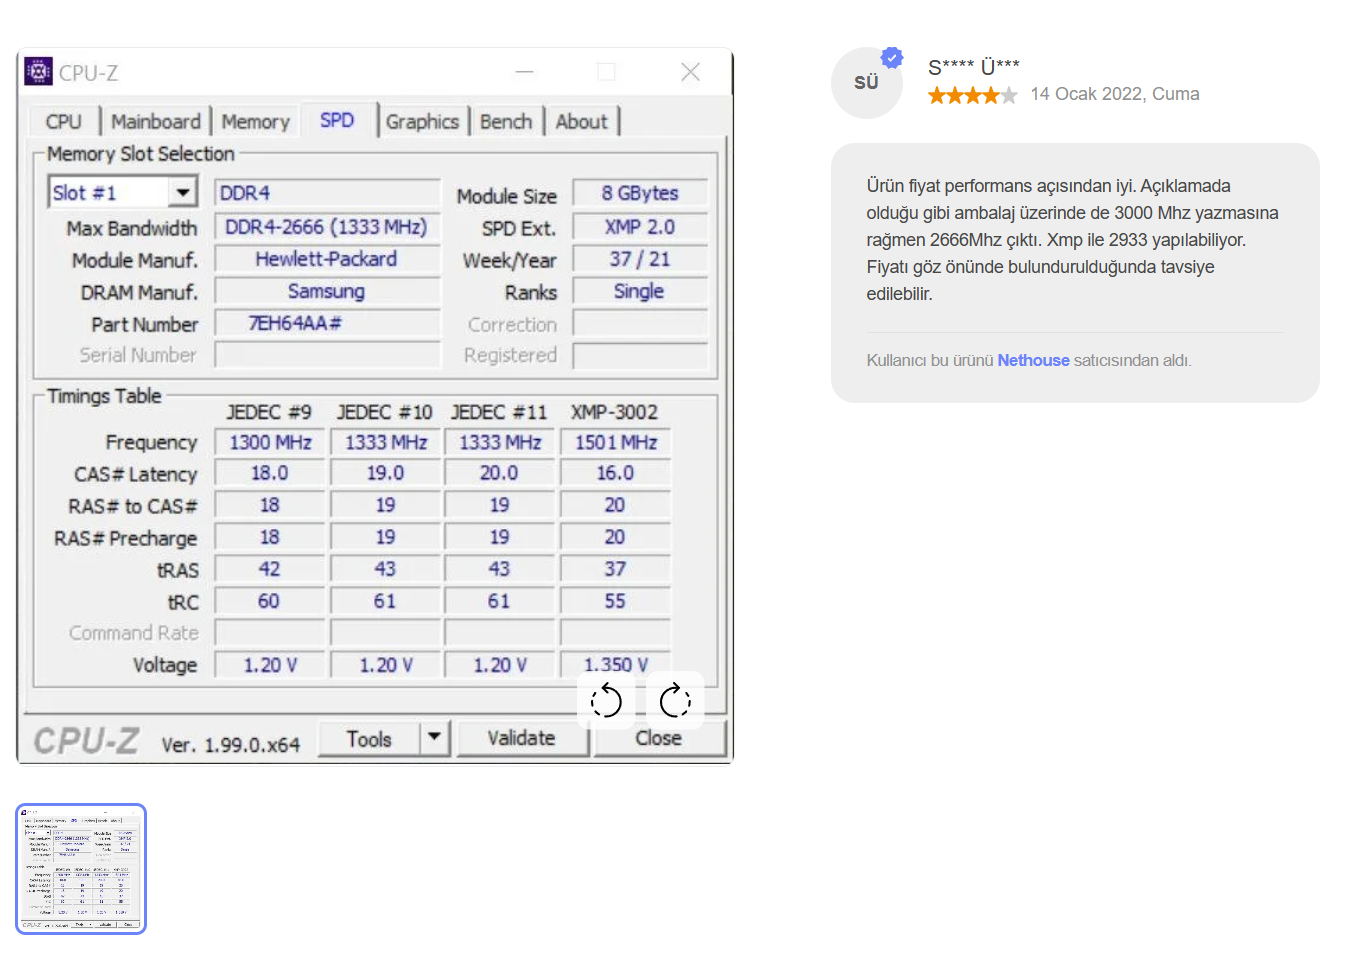Click the review date 14 Ocak 2022, Cuma
1361x957 pixels.
point(1115,94)
